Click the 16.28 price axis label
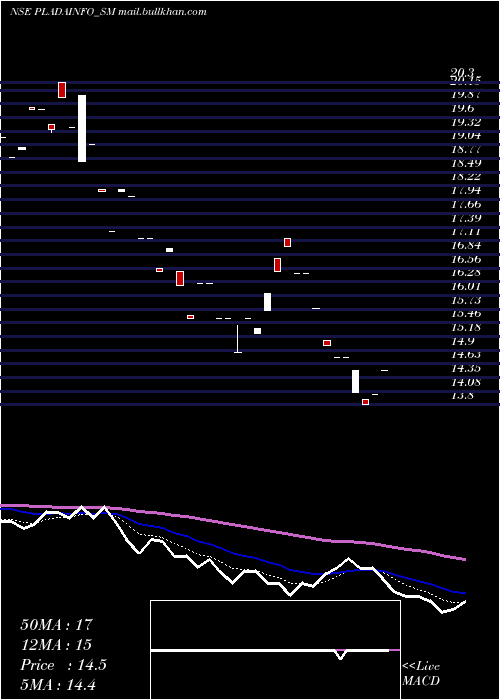Screen dimensions: 500x700 (x=466, y=272)
